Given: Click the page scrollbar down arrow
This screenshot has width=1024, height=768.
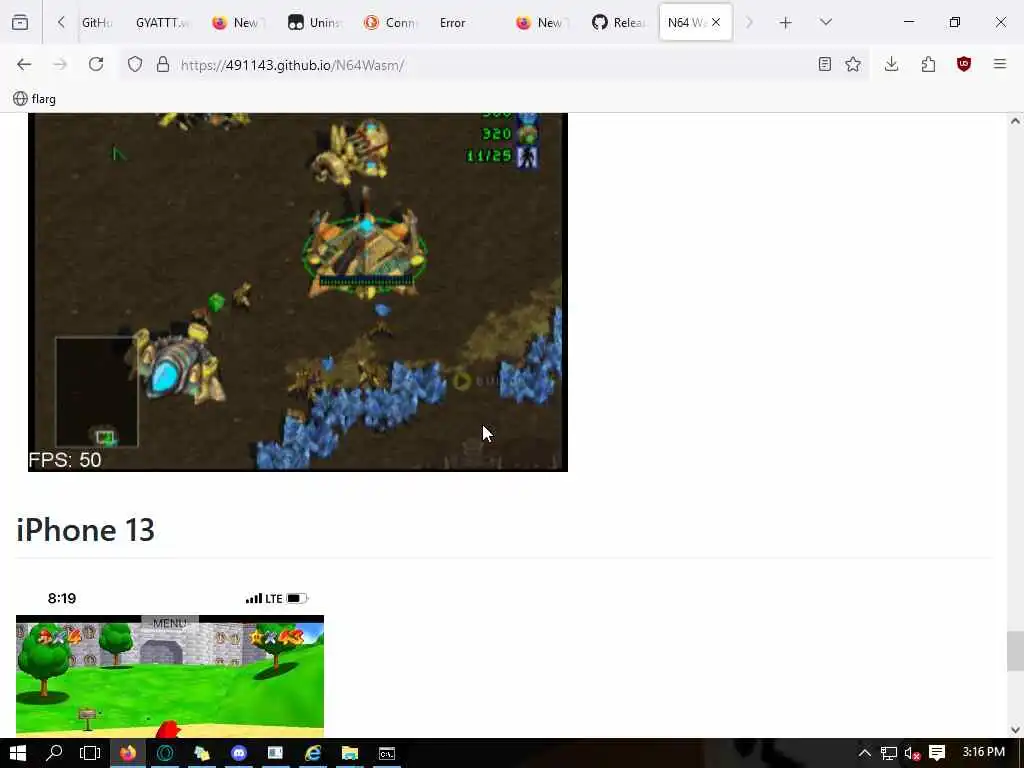Looking at the screenshot, I should tap(1015, 729).
